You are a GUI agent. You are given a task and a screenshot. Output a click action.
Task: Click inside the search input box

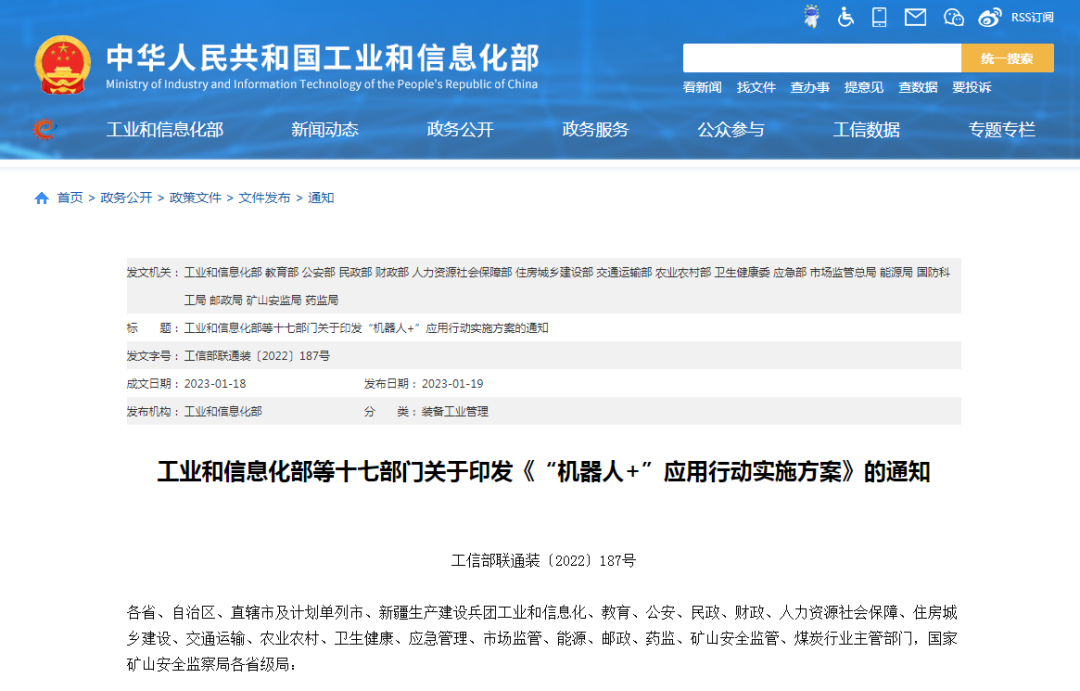820,58
